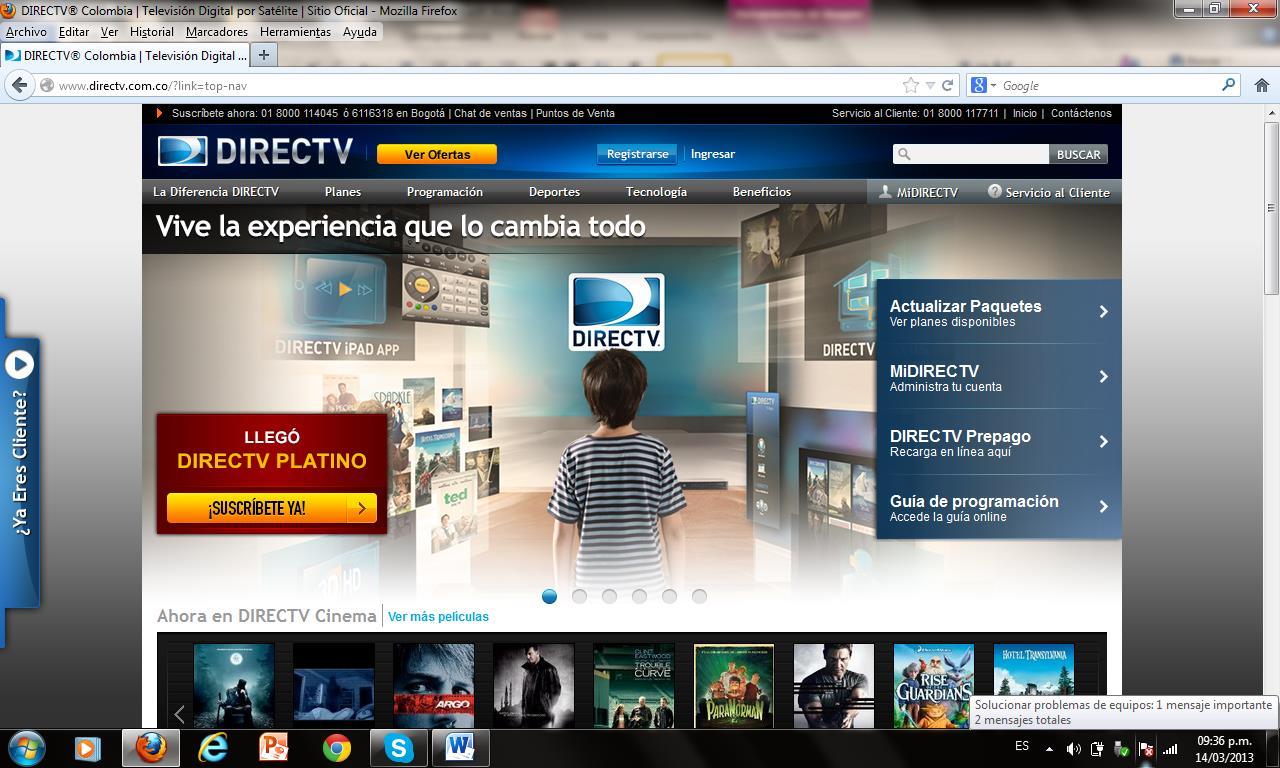1280x768 pixels.
Task: Switch to Word in the taskbar
Action: coord(460,747)
